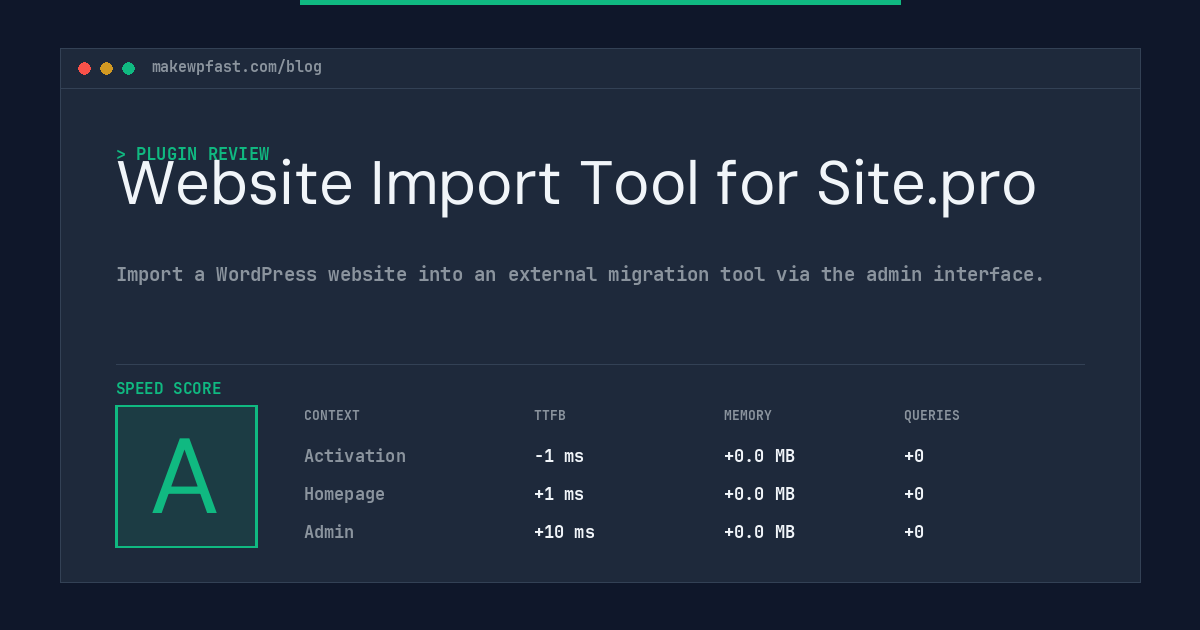
Task: Click the MEMORY column header
Action: [x=748, y=416]
